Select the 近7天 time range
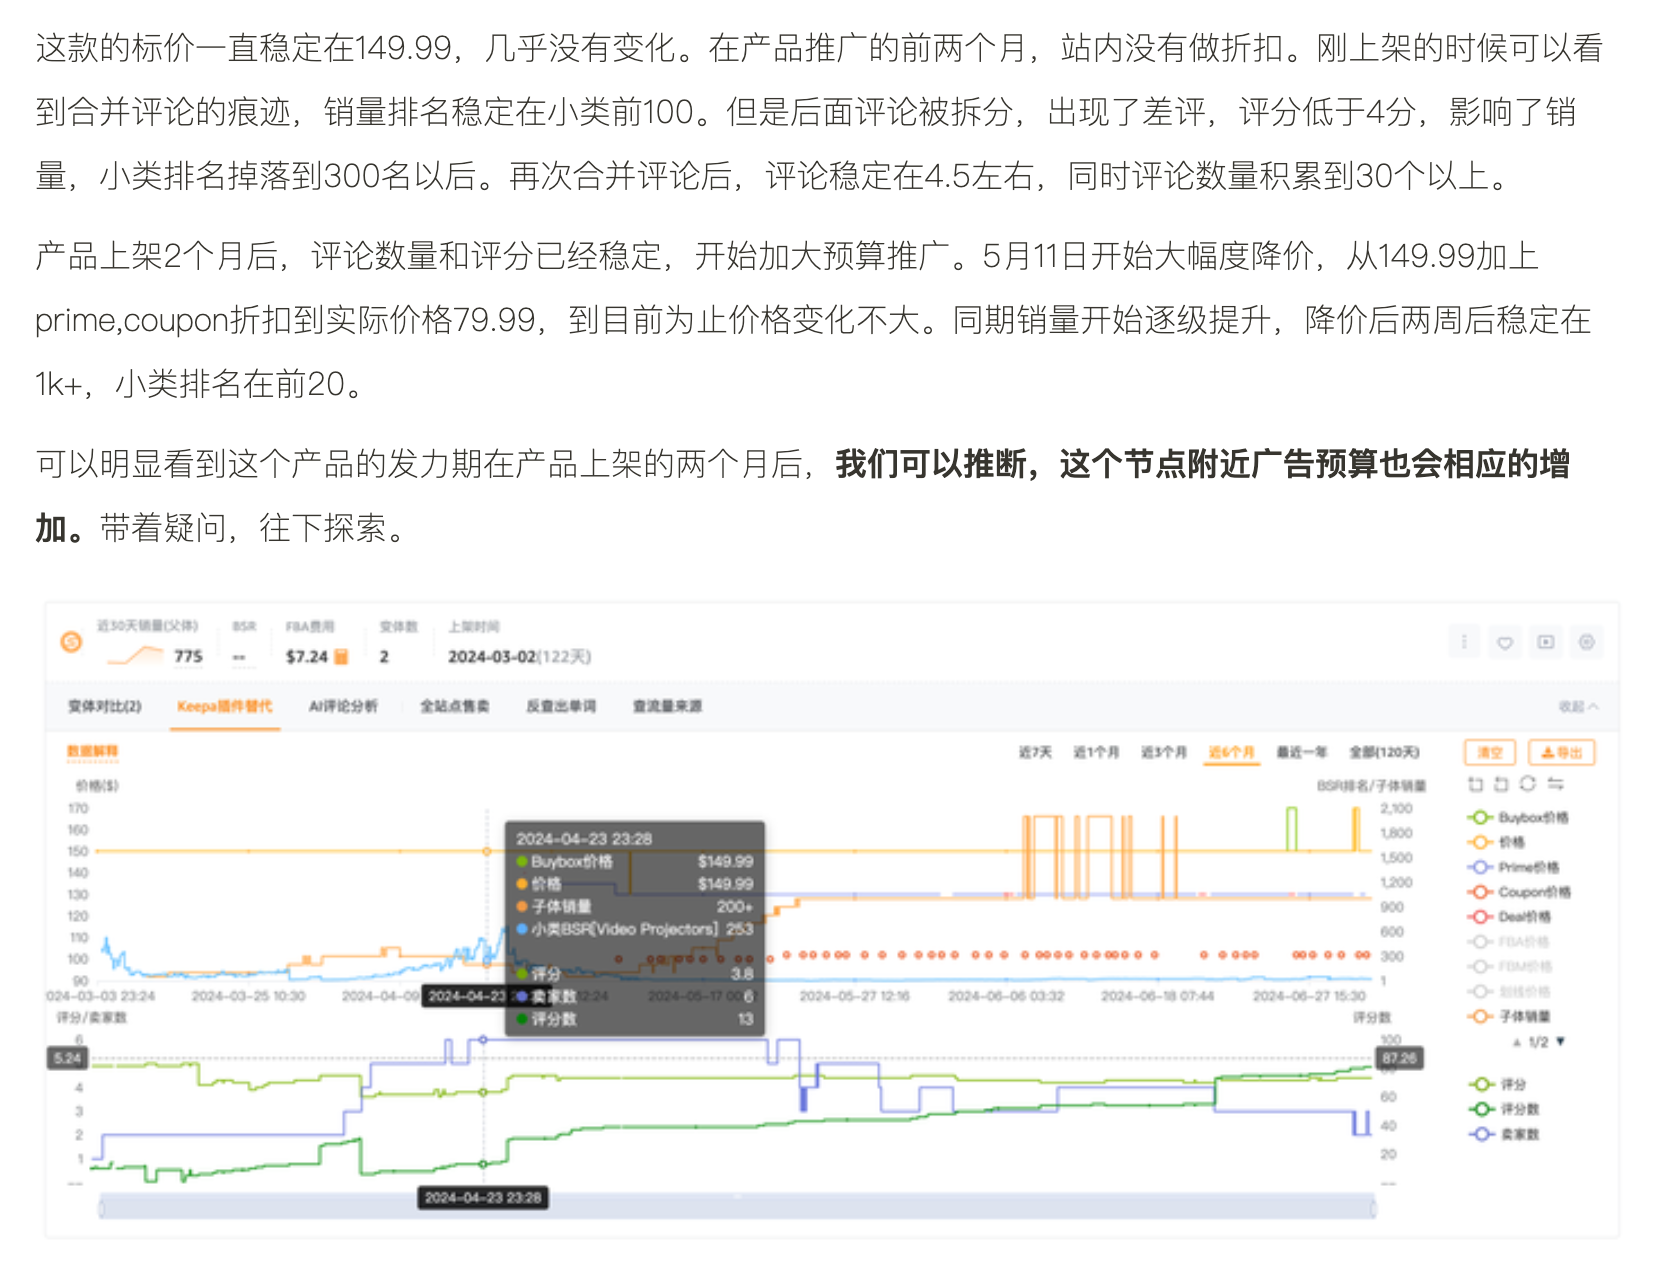 [x=1035, y=752]
